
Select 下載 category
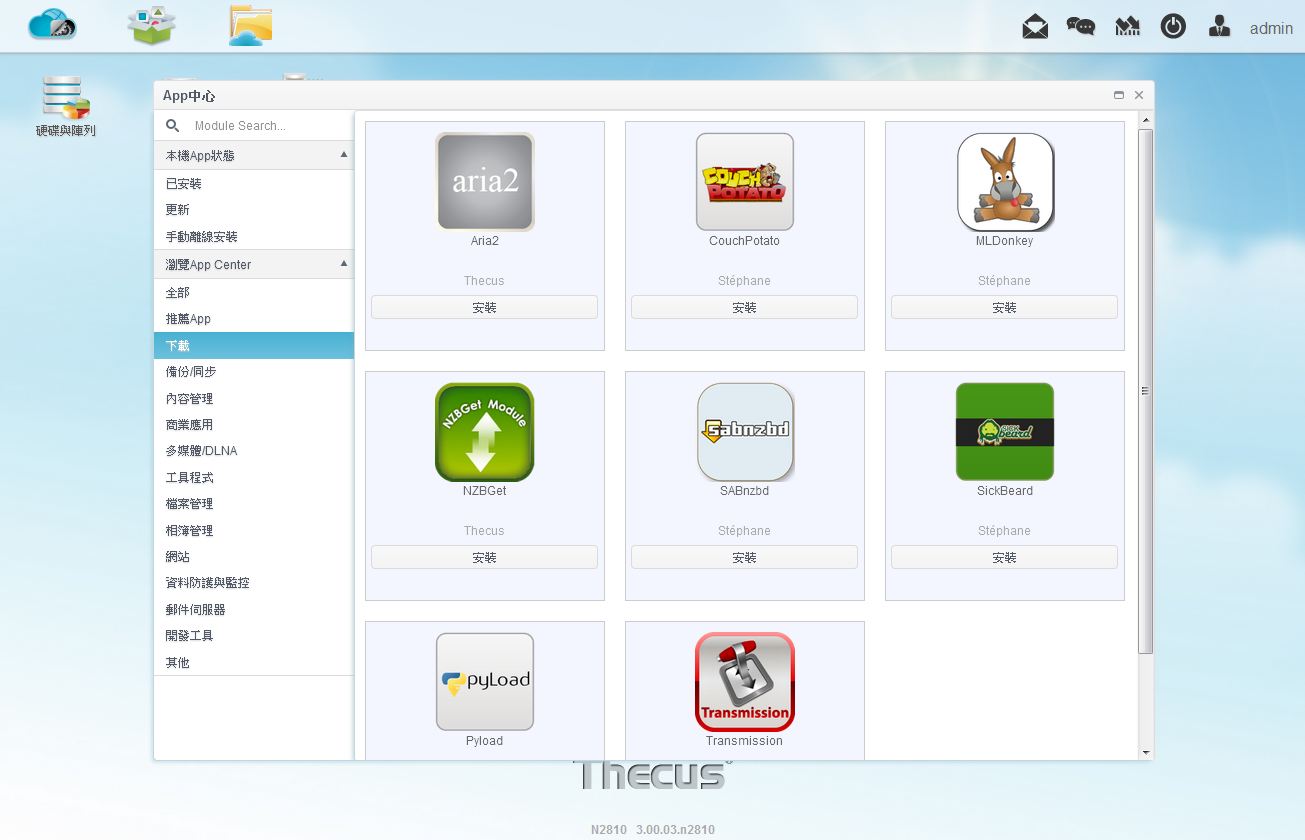[254, 345]
